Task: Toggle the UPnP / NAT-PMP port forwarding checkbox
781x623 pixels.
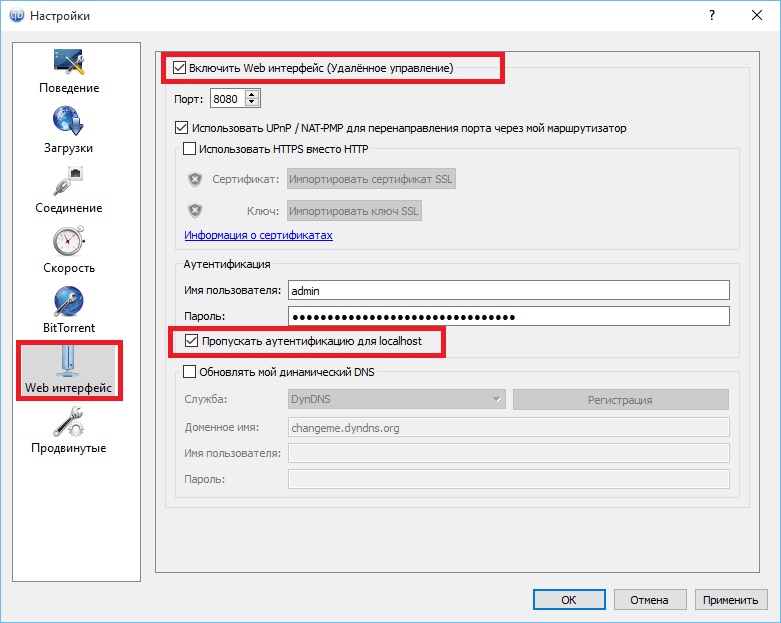Action: coord(181,128)
